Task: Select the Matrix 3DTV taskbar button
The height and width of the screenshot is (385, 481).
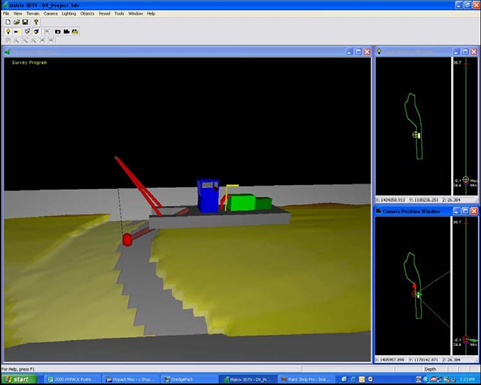Action: click(248, 379)
